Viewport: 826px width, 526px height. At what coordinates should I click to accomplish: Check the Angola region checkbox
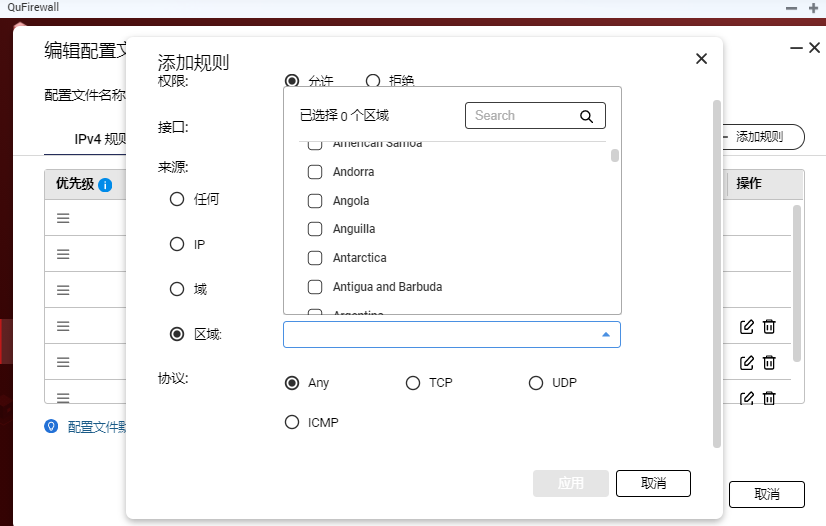click(x=315, y=201)
